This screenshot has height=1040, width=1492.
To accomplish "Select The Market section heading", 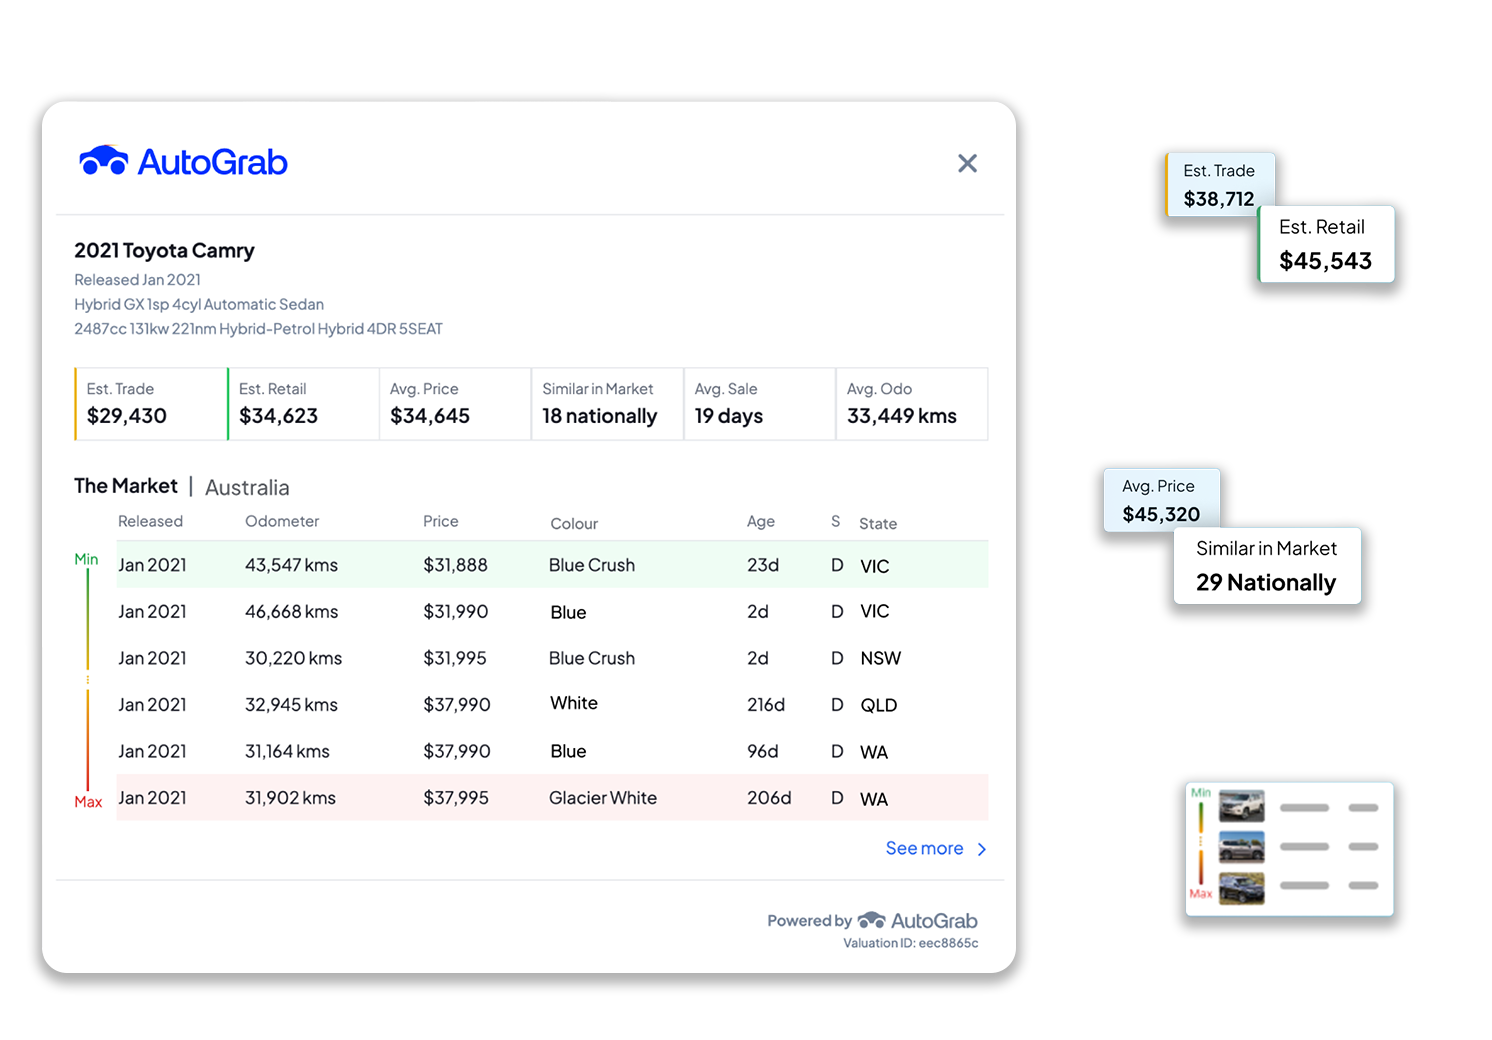I will tap(126, 485).
